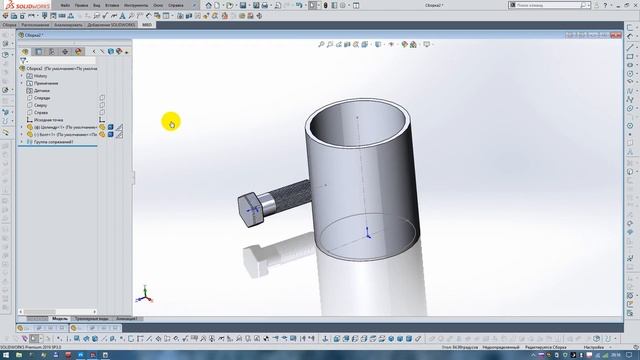Toggle transparency of the Цилиндр component
Screen dimensions: 640x360
tap(119, 127)
